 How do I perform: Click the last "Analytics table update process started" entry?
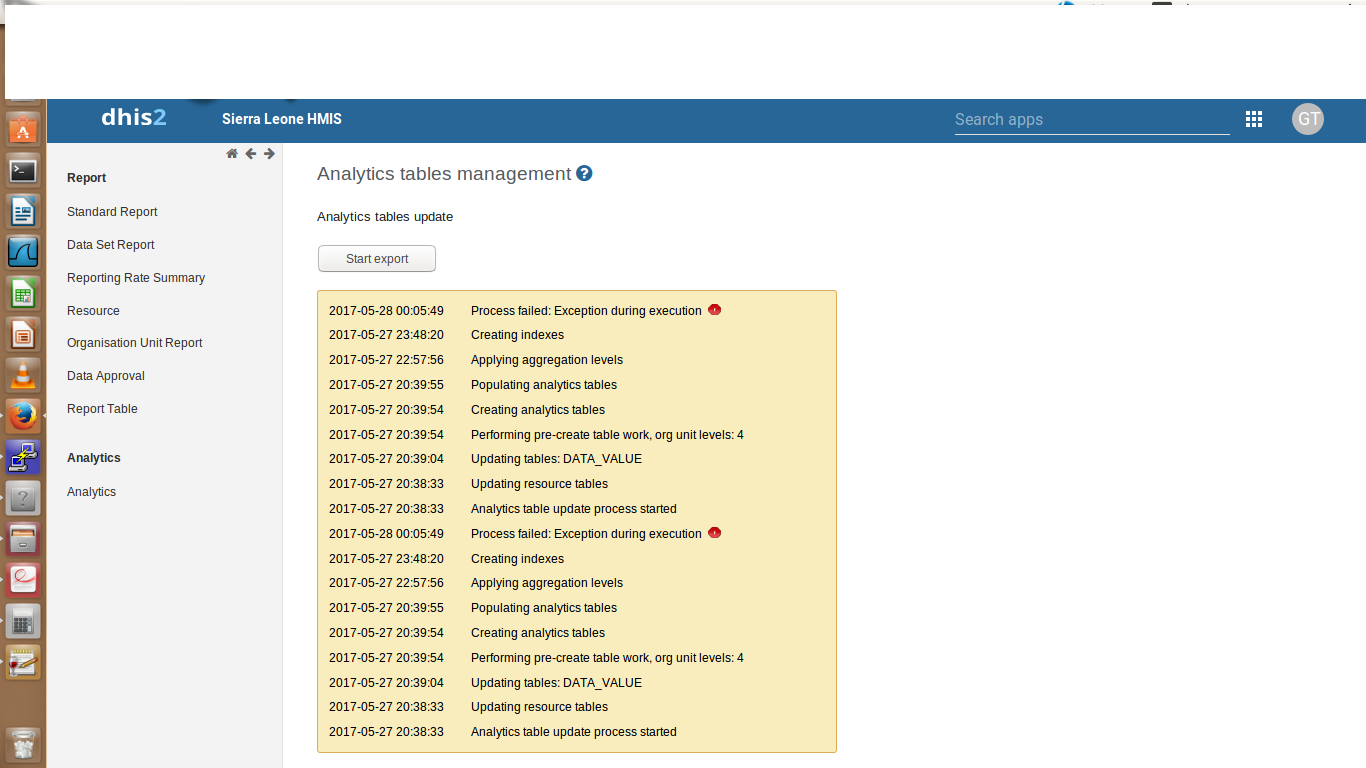(574, 732)
